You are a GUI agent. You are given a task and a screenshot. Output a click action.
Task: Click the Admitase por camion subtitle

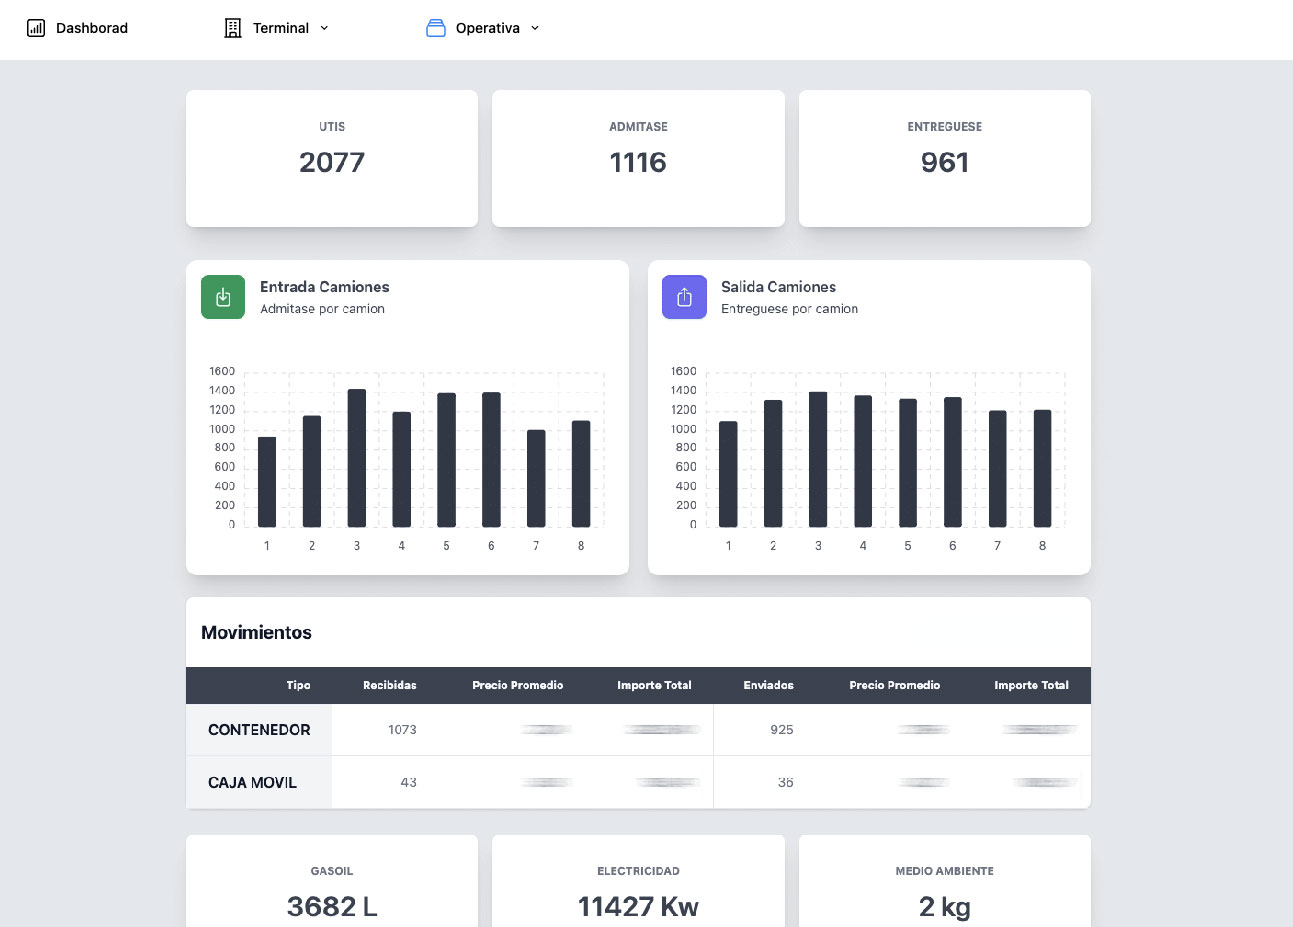click(x=322, y=309)
